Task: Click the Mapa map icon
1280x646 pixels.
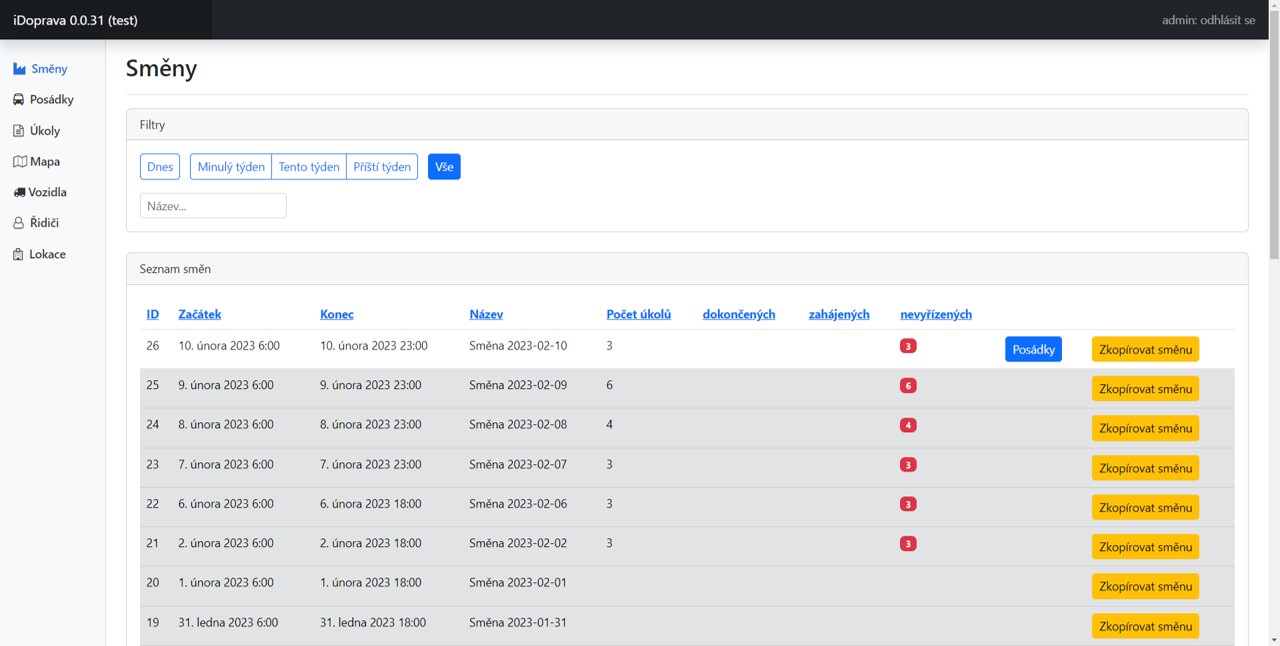Action: click(x=19, y=162)
